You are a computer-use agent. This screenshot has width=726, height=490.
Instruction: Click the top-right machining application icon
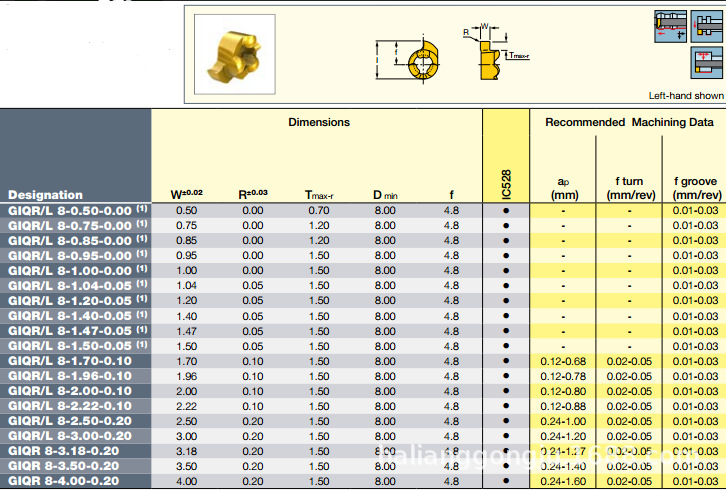tap(705, 25)
